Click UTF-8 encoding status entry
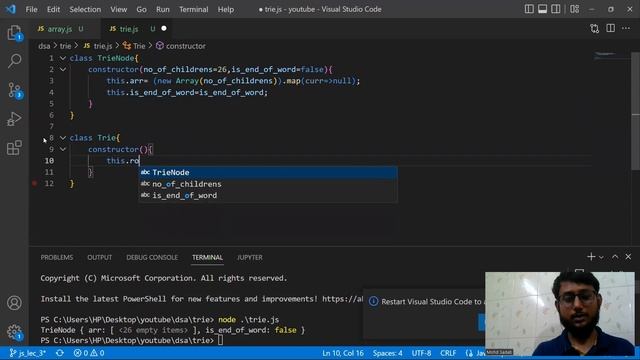The height and width of the screenshot is (360, 640). click(421, 353)
